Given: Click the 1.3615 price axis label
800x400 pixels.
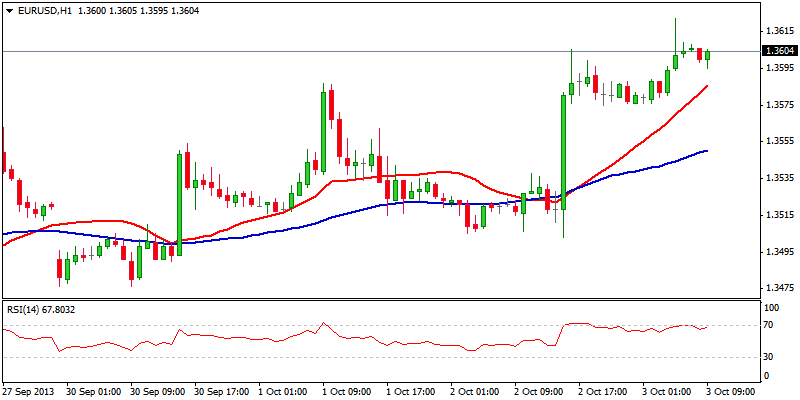Looking at the screenshot, I should point(780,32).
